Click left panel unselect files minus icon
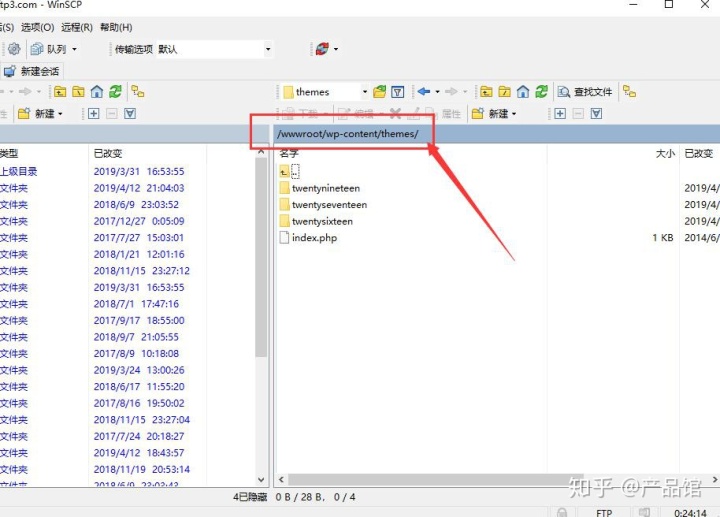Image resolution: width=720 pixels, height=517 pixels. click(112, 113)
